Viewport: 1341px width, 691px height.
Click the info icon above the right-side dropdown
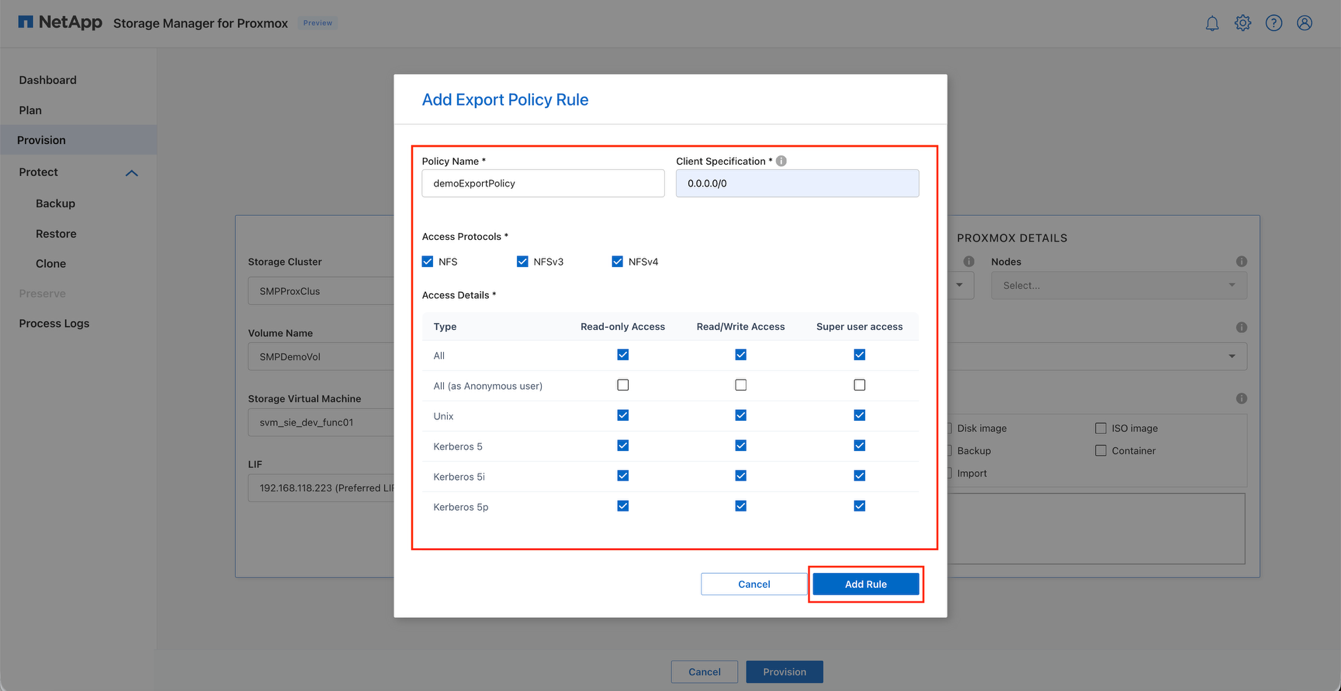click(1241, 327)
